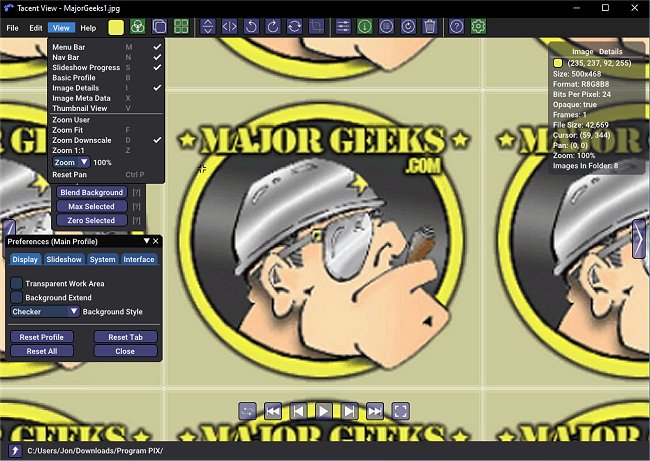This screenshot has width=650, height=461.
Task: Switch to the Interface preferences tab
Action: [x=139, y=260]
